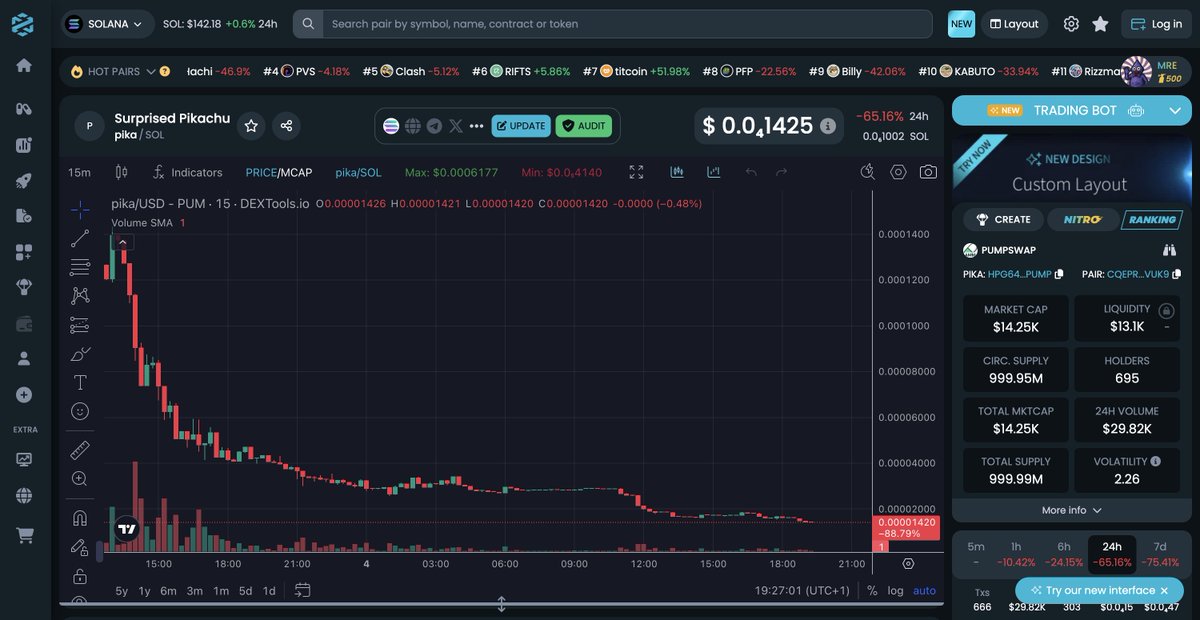Take a chart snapshot with camera icon
Screen dimensions: 1200x620
click(x=928, y=172)
